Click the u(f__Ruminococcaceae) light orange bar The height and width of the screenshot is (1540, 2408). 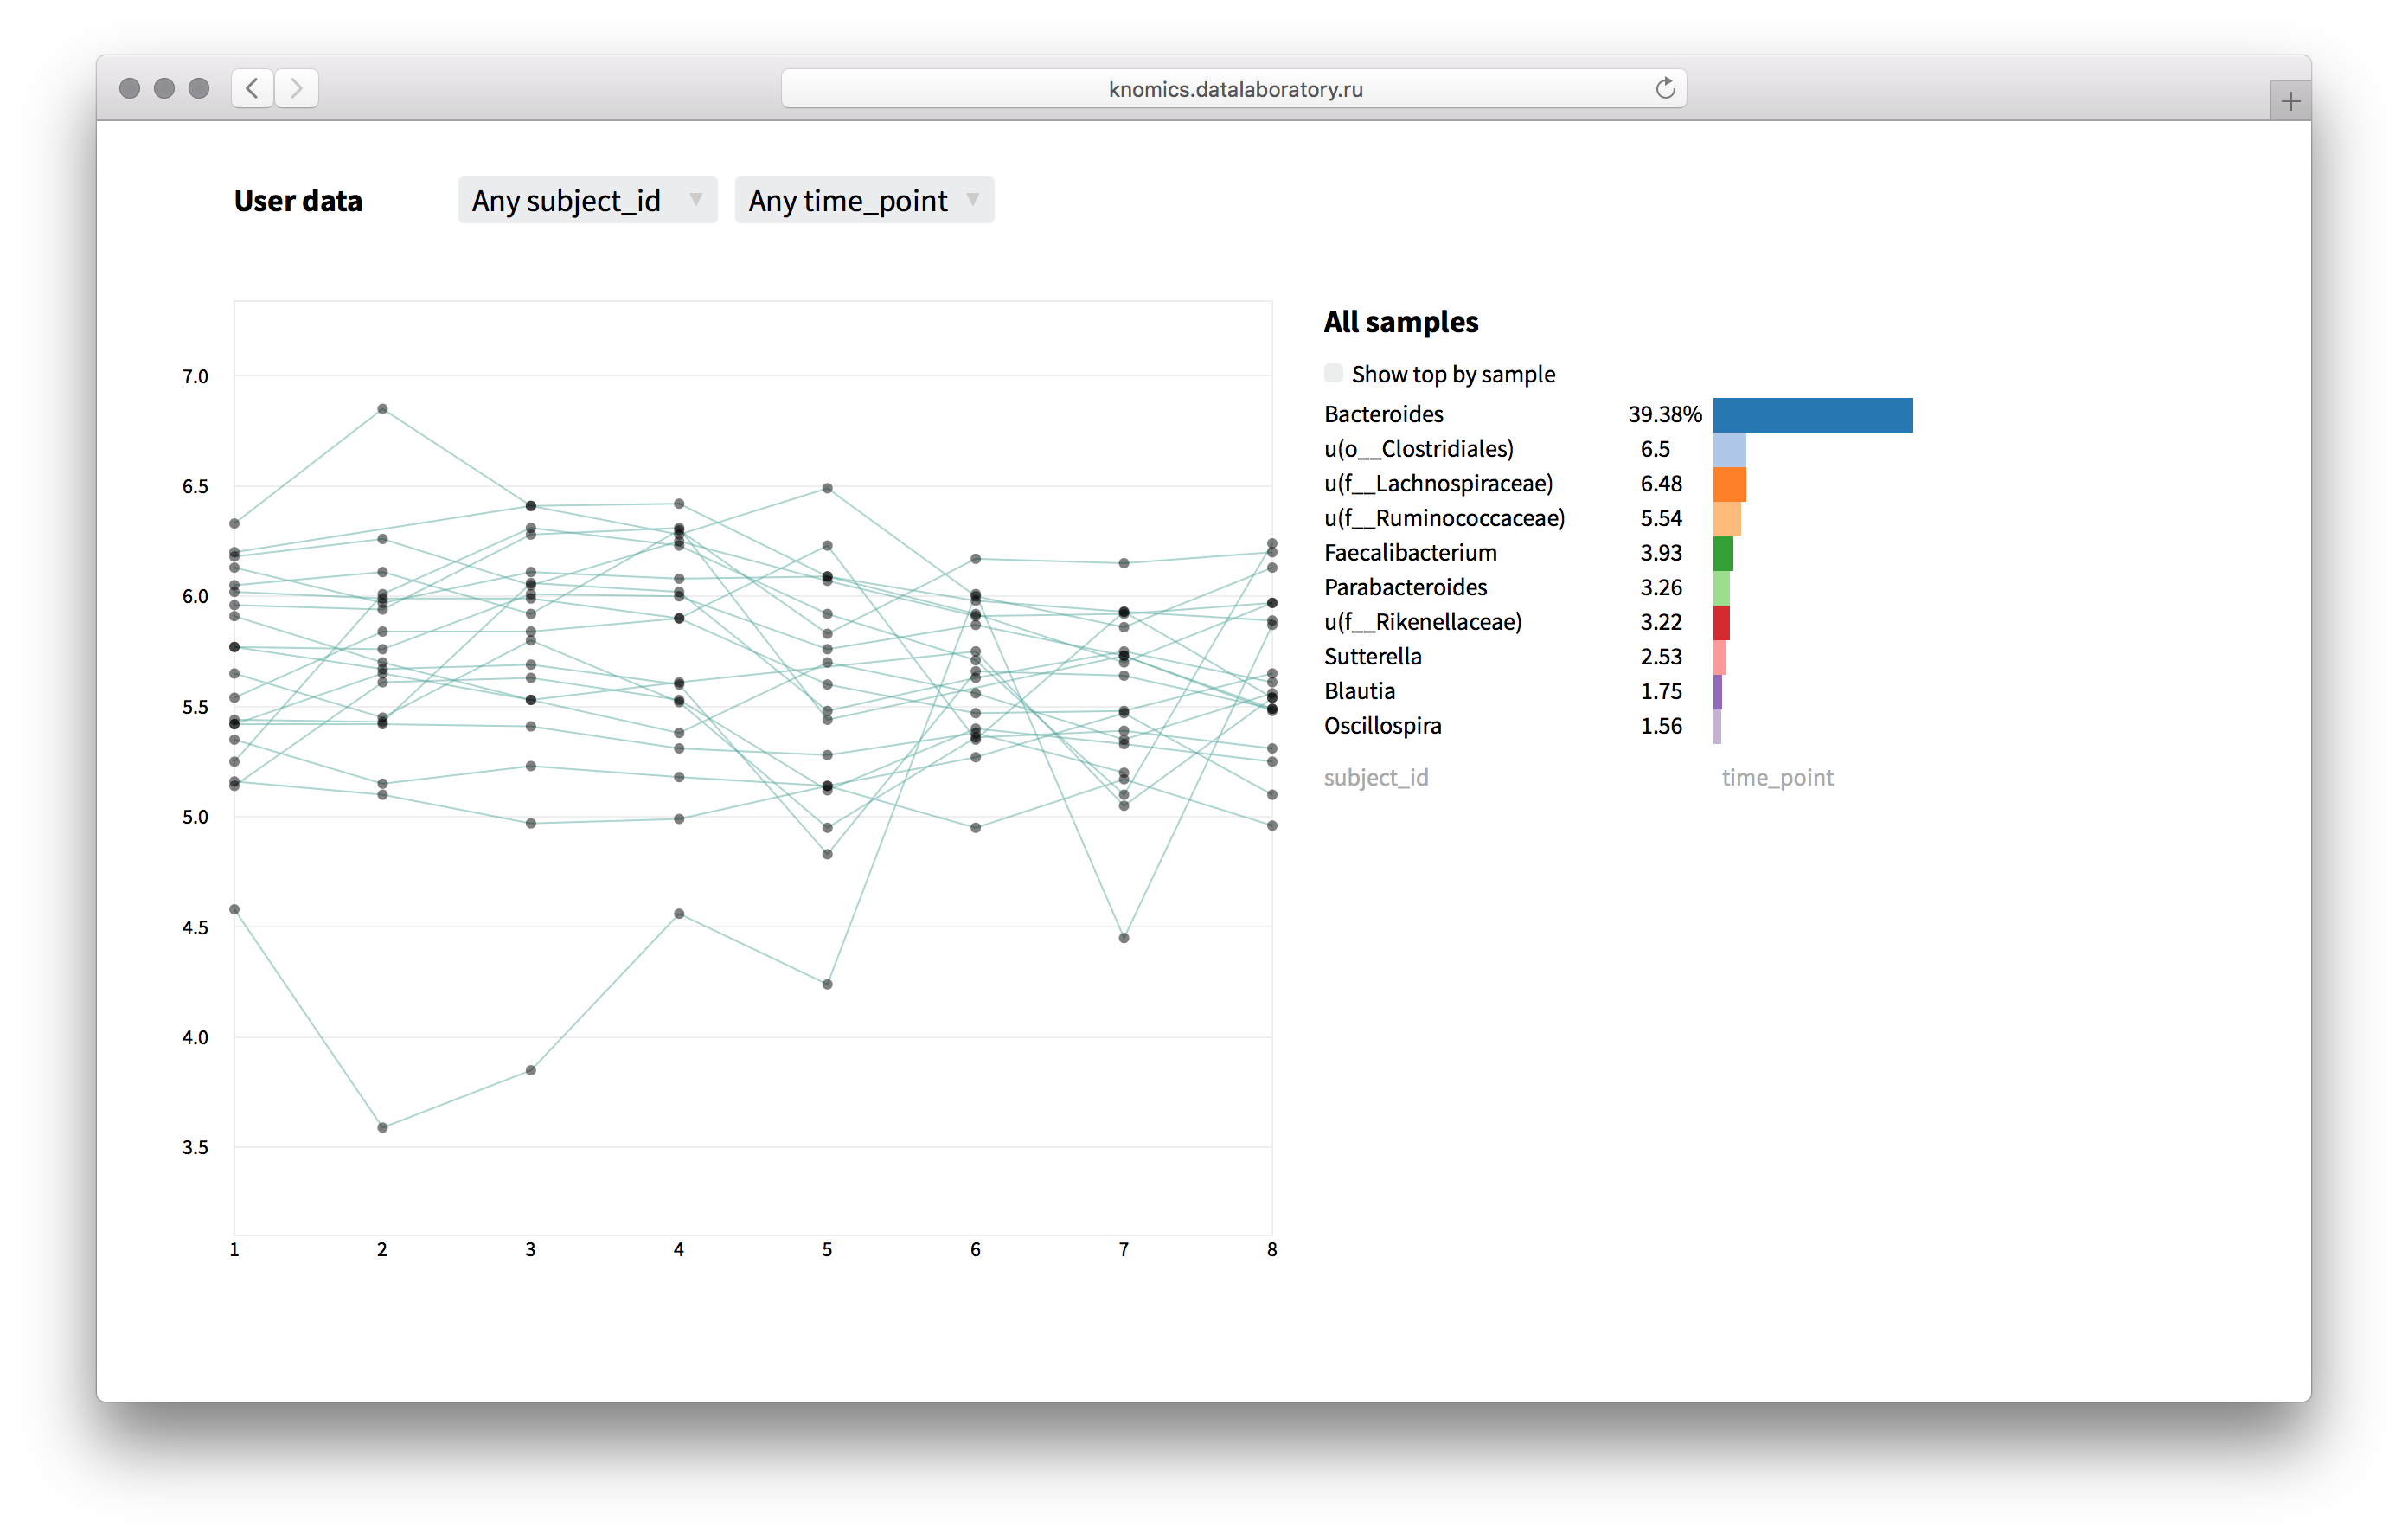[1726, 518]
